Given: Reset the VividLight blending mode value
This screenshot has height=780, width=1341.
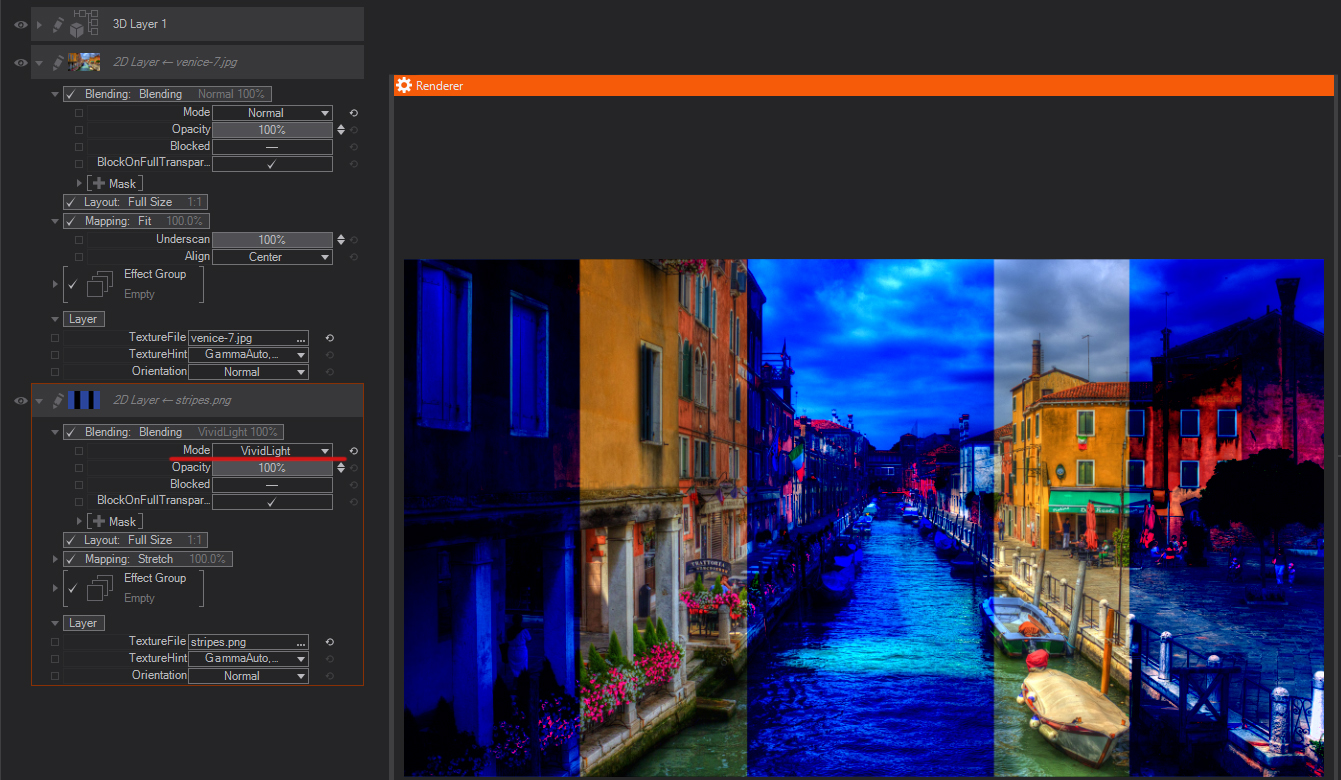Looking at the screenshot, I should click(x=353, y=451).
